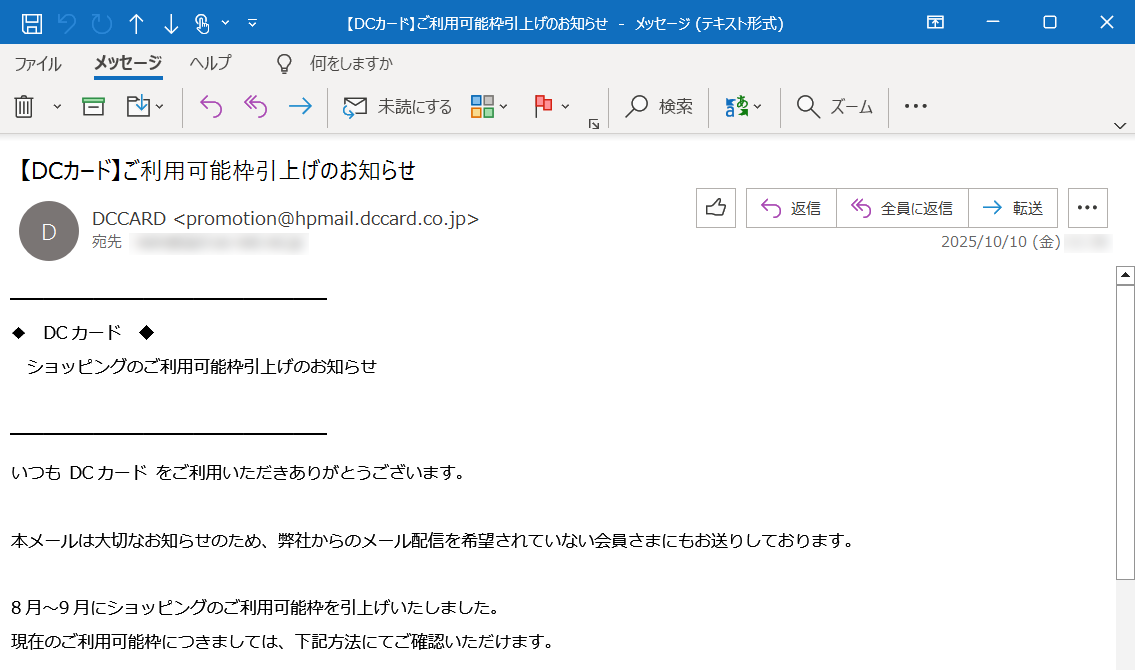
Task: Archive this message using the toolbar
Action: [x=93, y=106]
